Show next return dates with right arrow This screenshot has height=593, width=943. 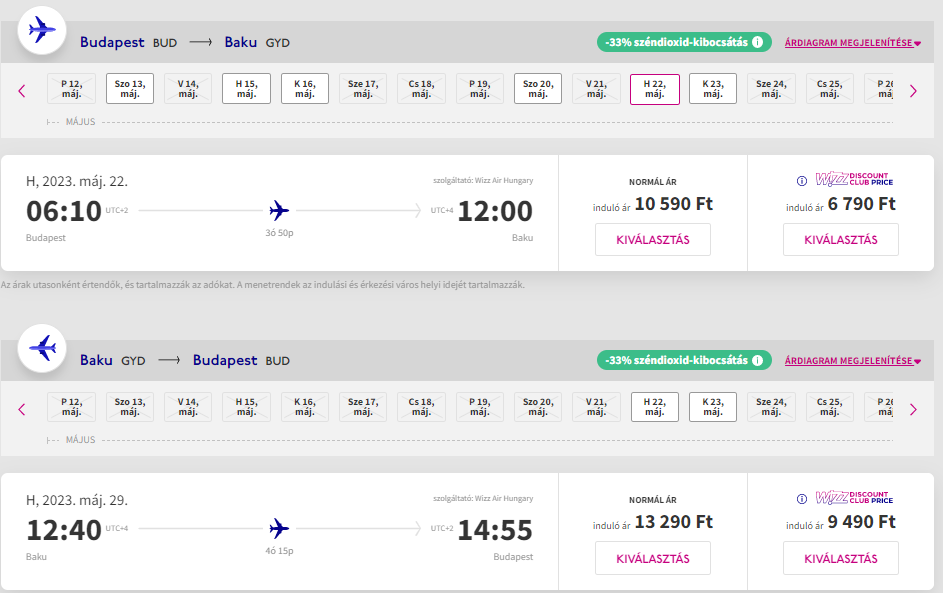[x=913, y=410]
